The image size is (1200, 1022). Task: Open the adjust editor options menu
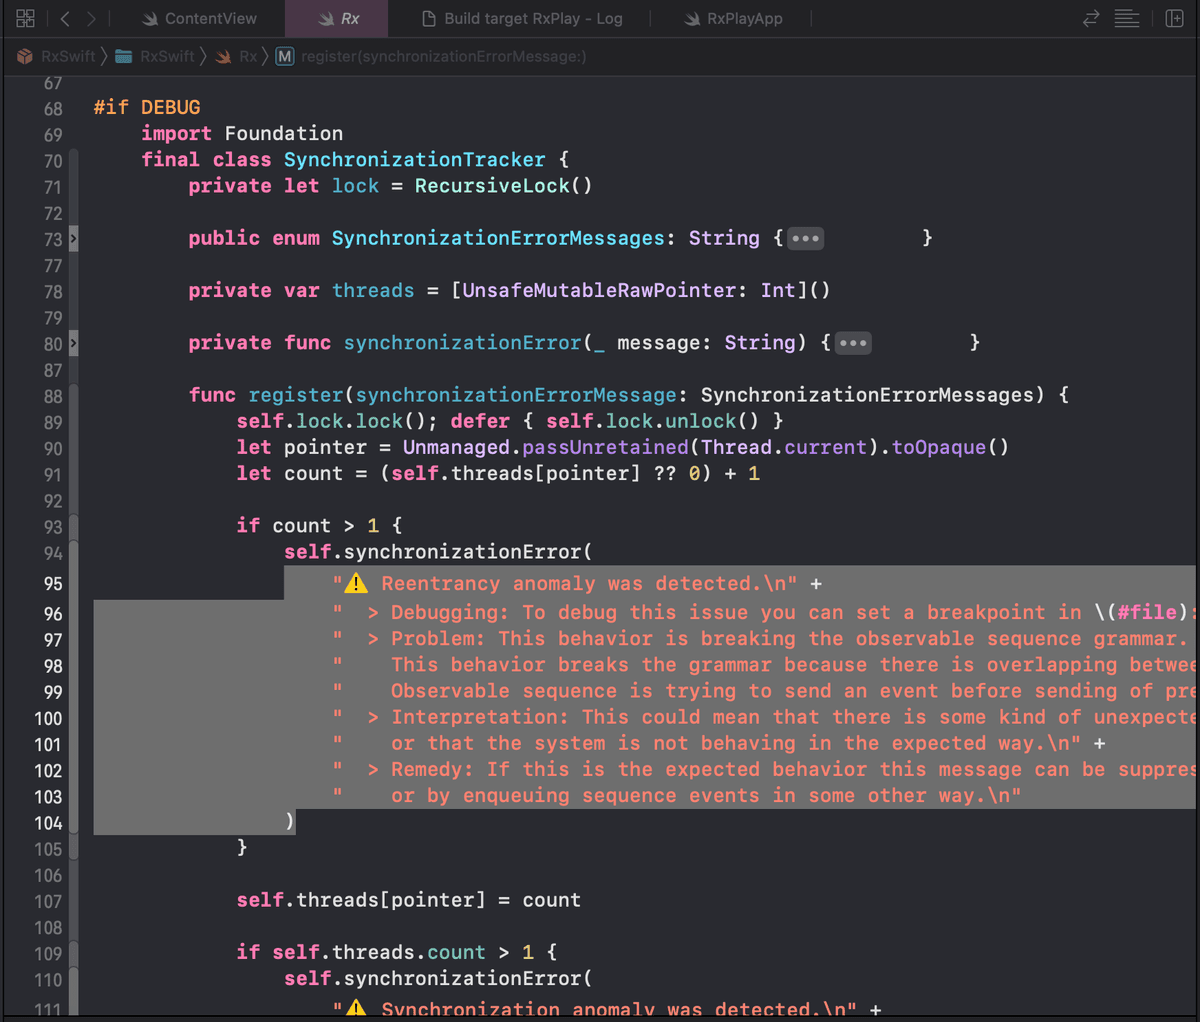[x=1127, y=18]
